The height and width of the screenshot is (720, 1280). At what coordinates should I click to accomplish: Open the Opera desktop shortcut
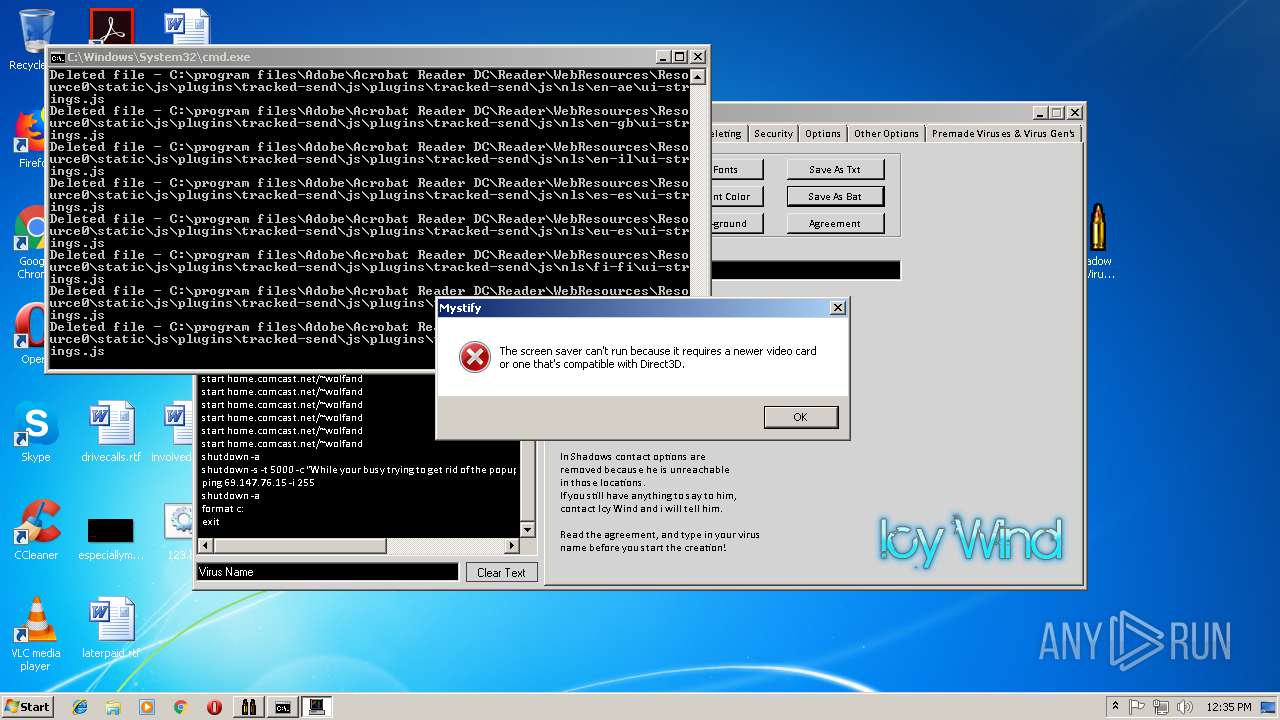(x=30, y=335)
